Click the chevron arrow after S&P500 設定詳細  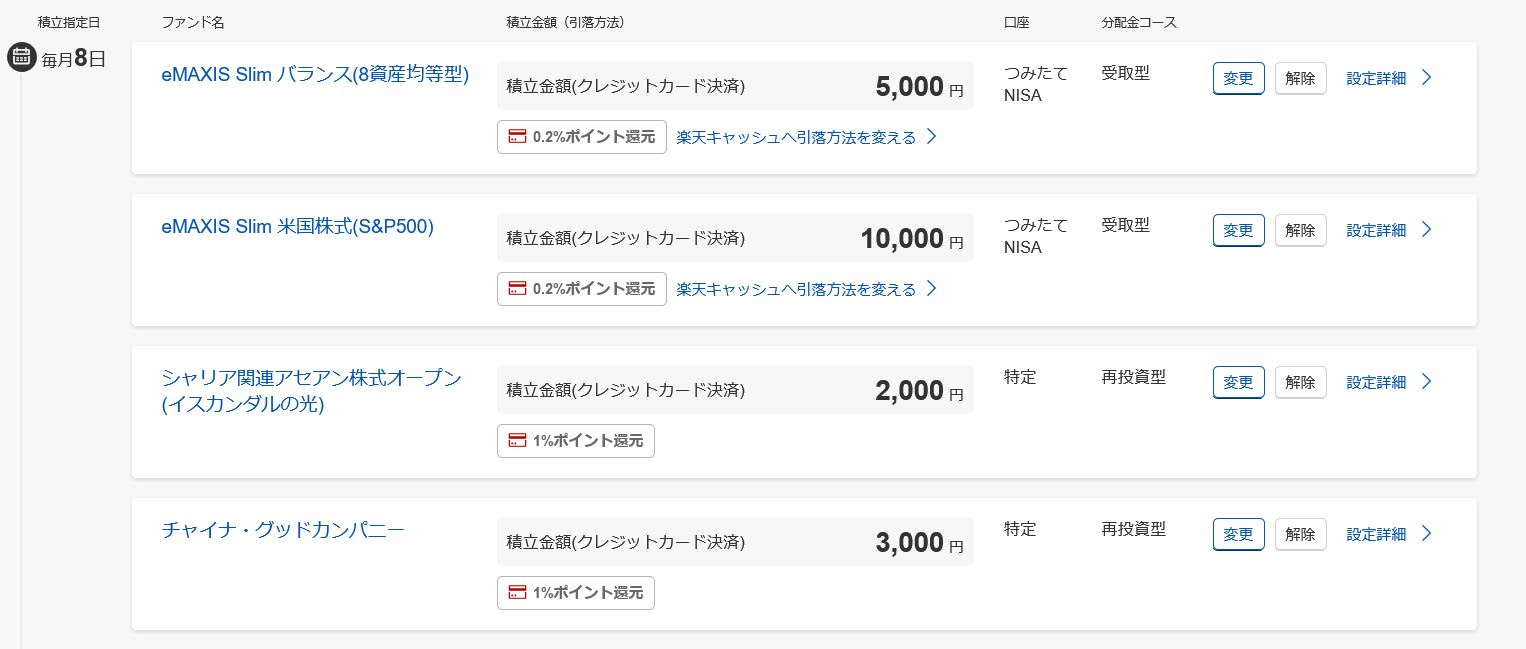pyautogui.click(x=1426, y=229)
